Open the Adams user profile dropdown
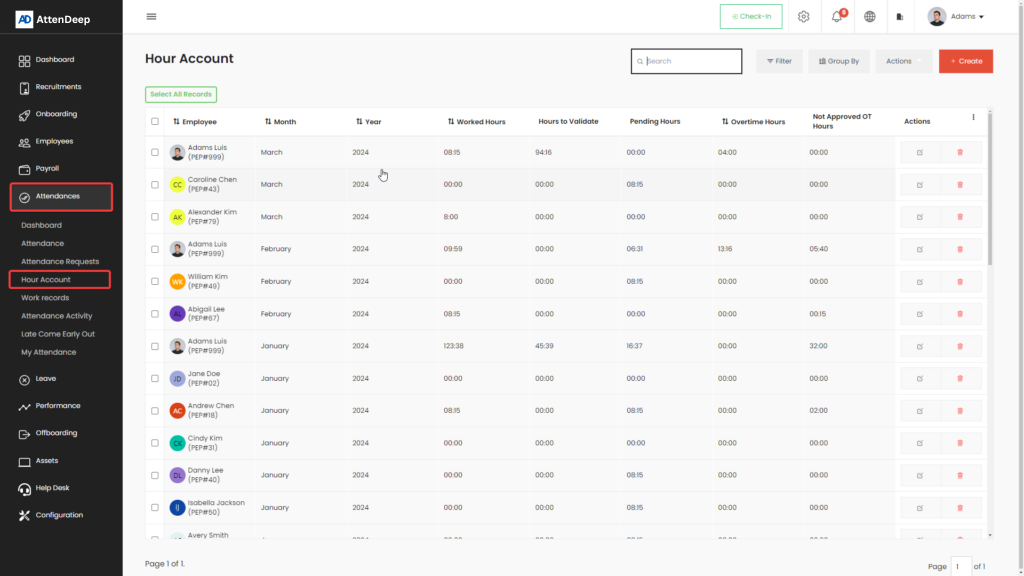This screenshot has width=1024, height=576. (956, 17)
